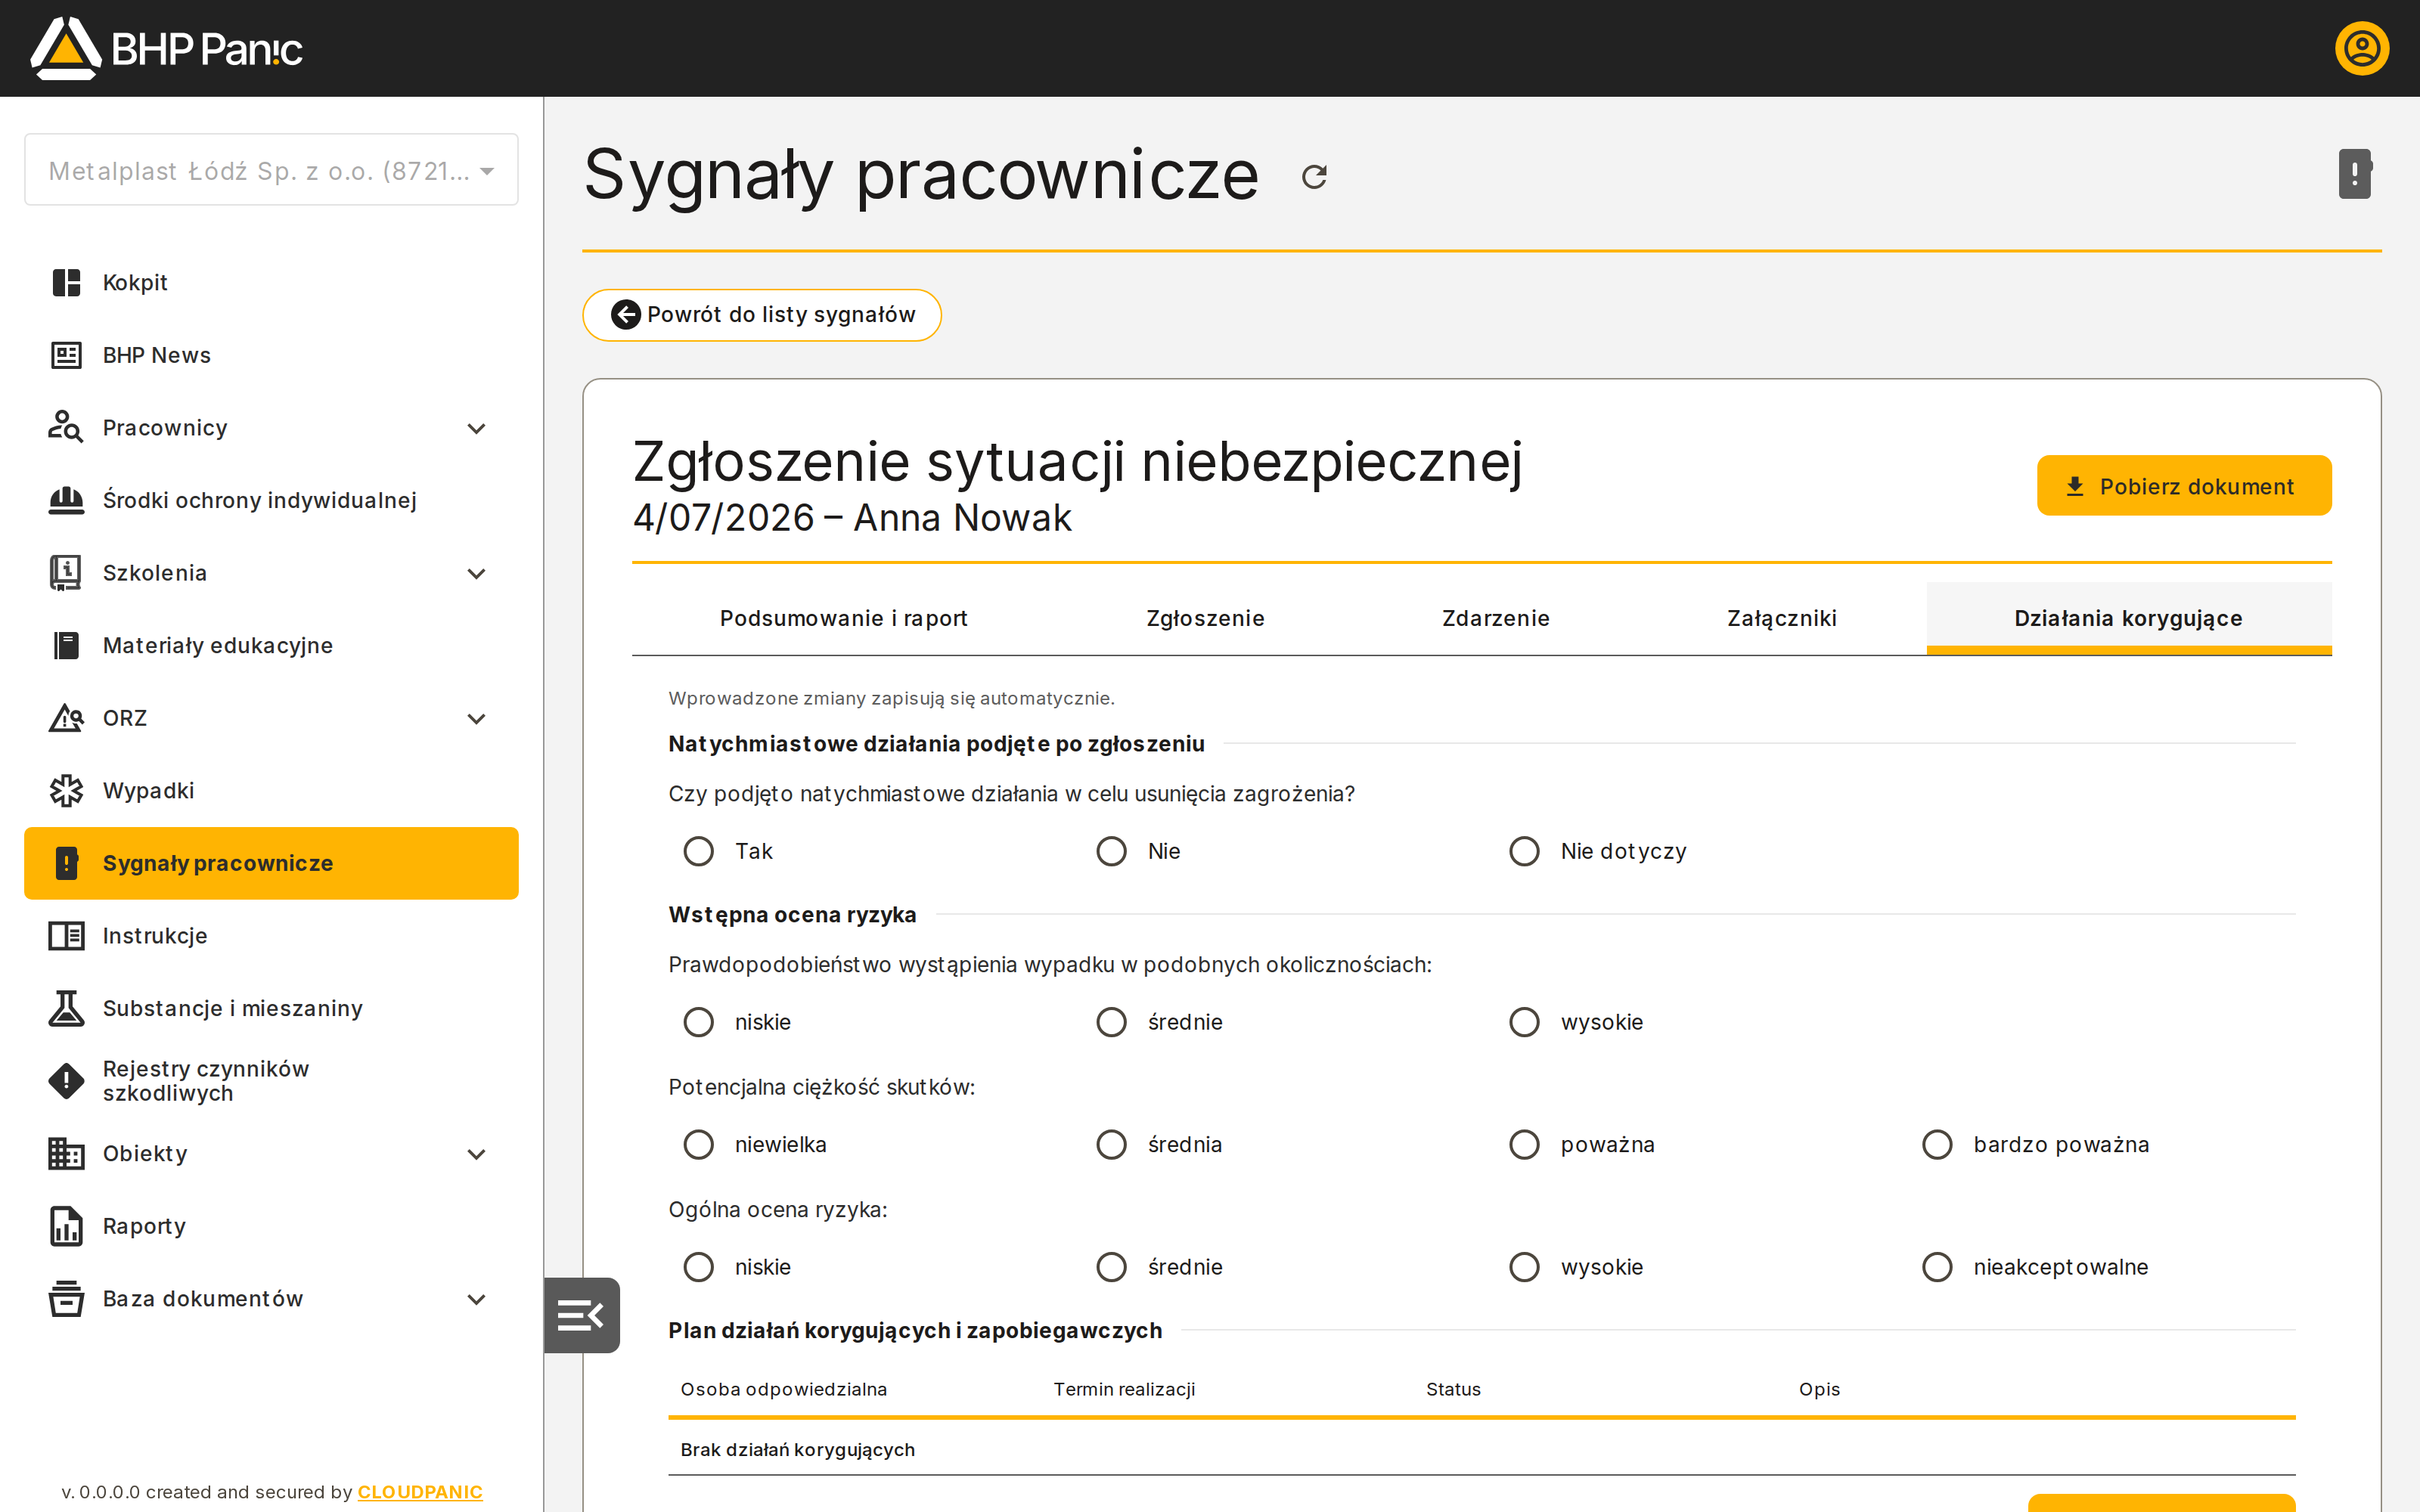The width and height of the screenshot is (2420, 1512).
Task: Open Kokpit from the sidebar
Action: (x=271, y=283)
